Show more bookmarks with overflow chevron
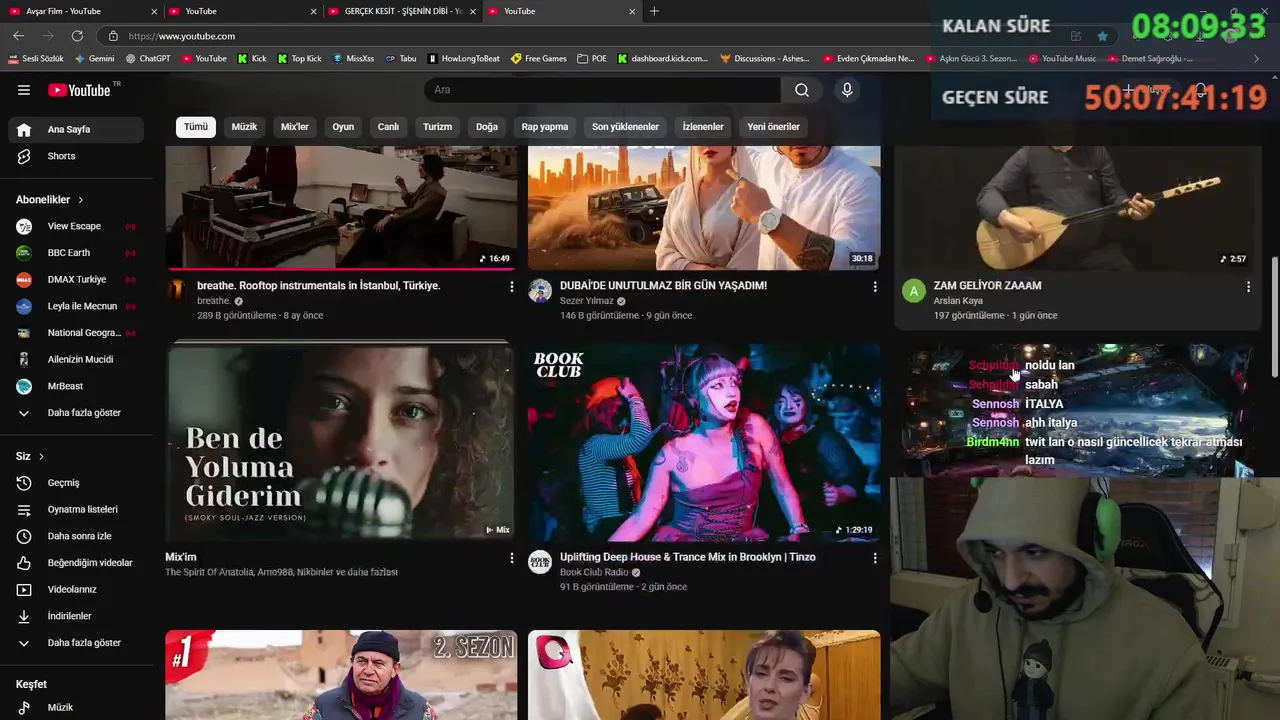Image resolution: width=1280 pixels, height=720 pixels. (x=1256, y=59)
